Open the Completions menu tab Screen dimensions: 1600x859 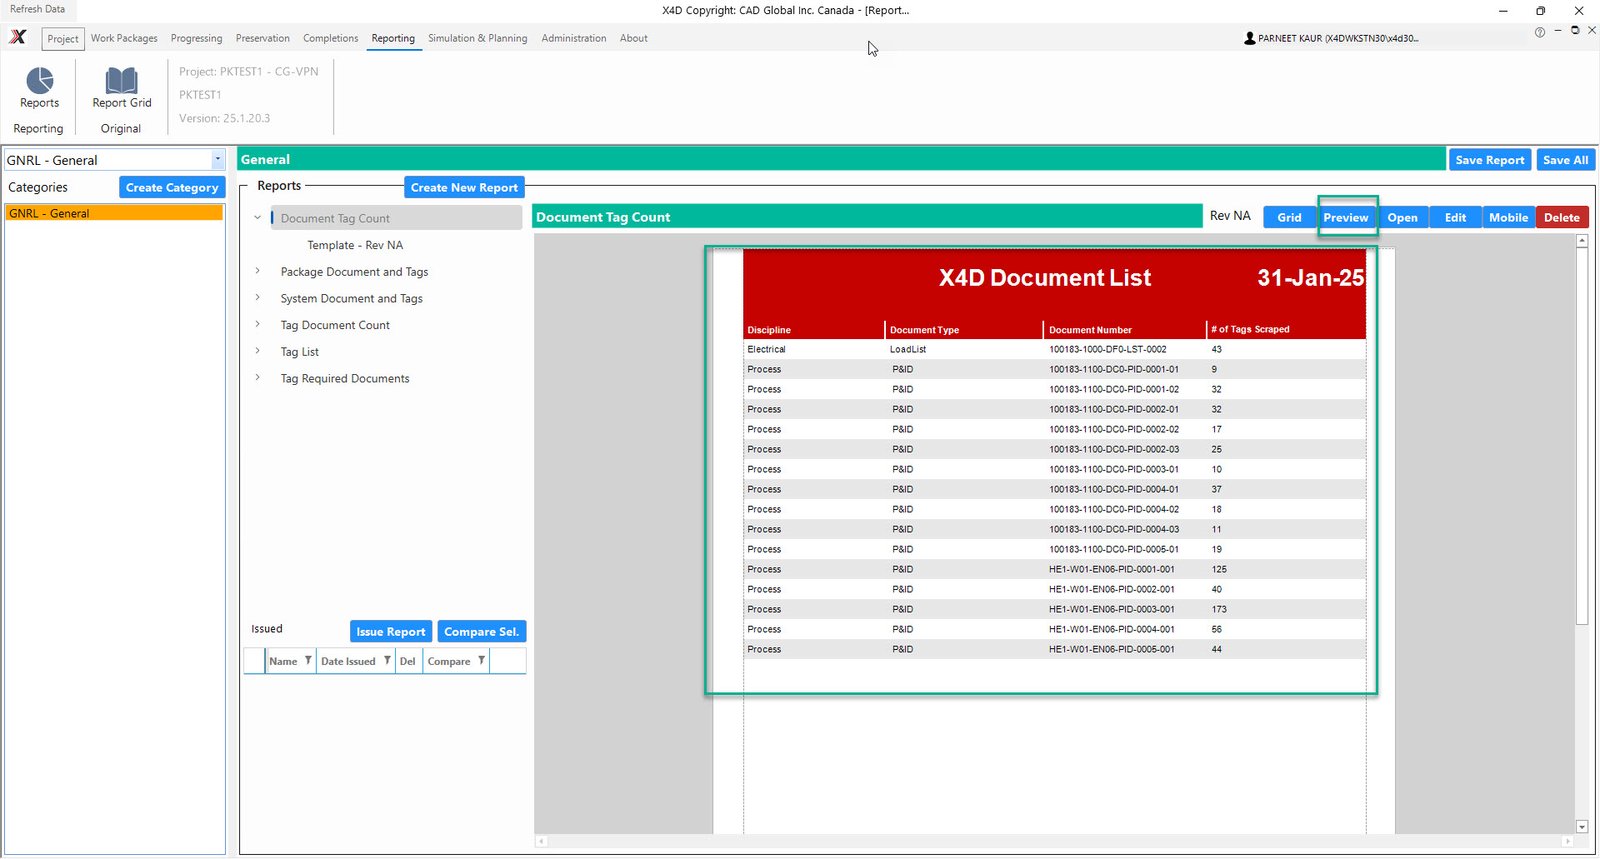tap(330, 39)
